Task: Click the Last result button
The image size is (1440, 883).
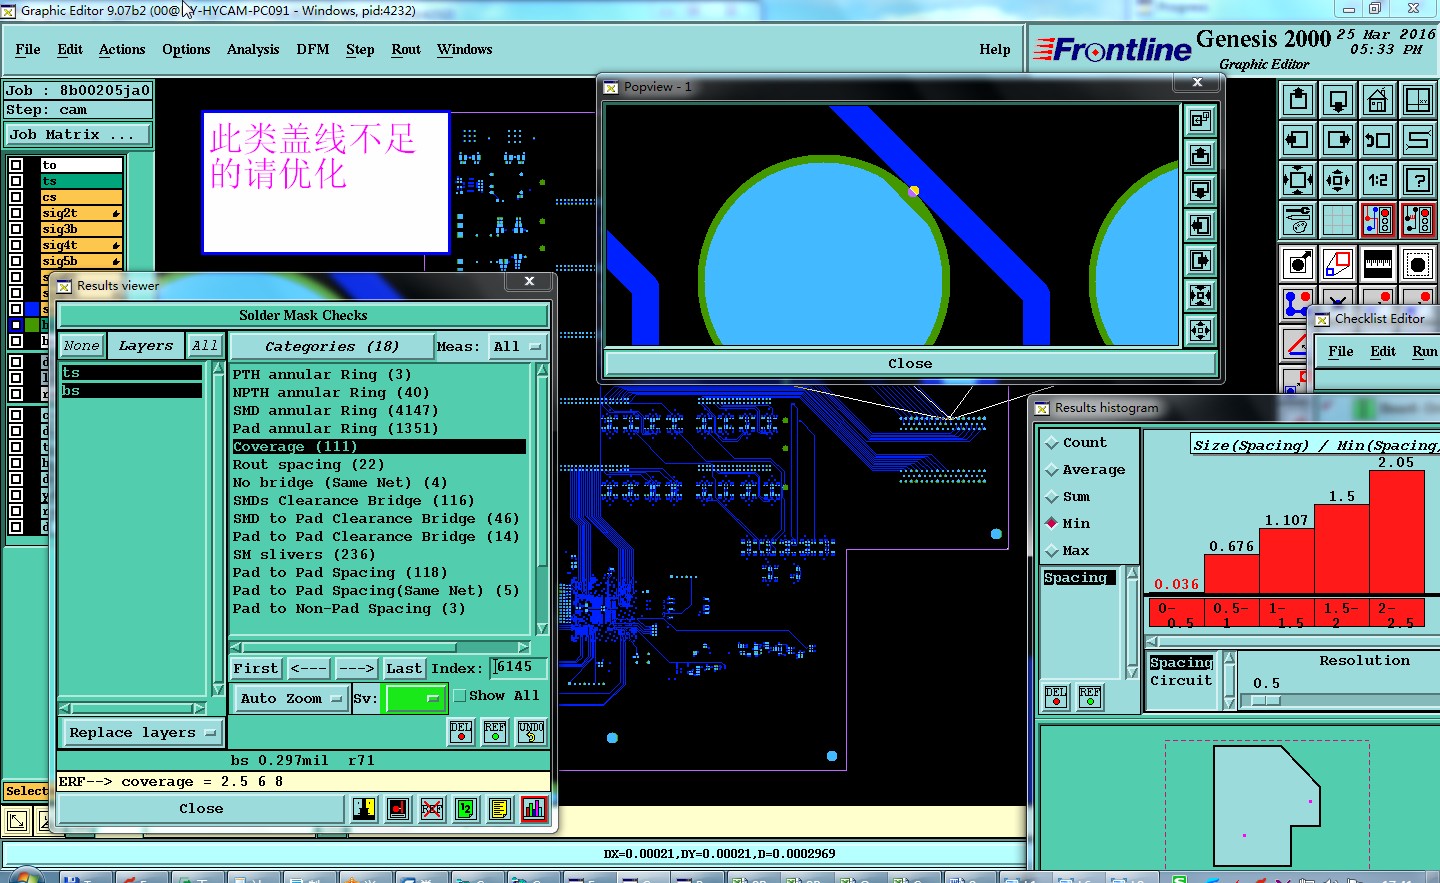Action: pyautogui.click(x=404, y=668)
